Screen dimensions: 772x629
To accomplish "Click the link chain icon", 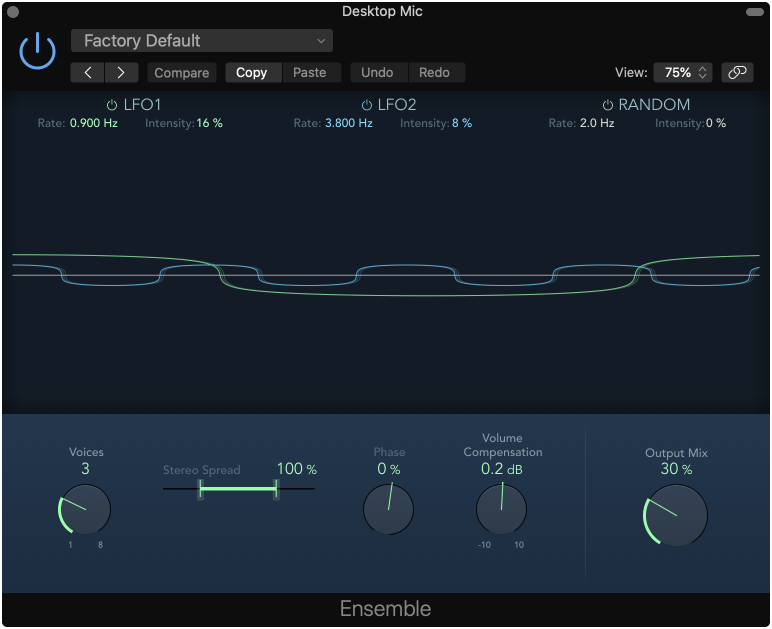I will coord(737,73).
